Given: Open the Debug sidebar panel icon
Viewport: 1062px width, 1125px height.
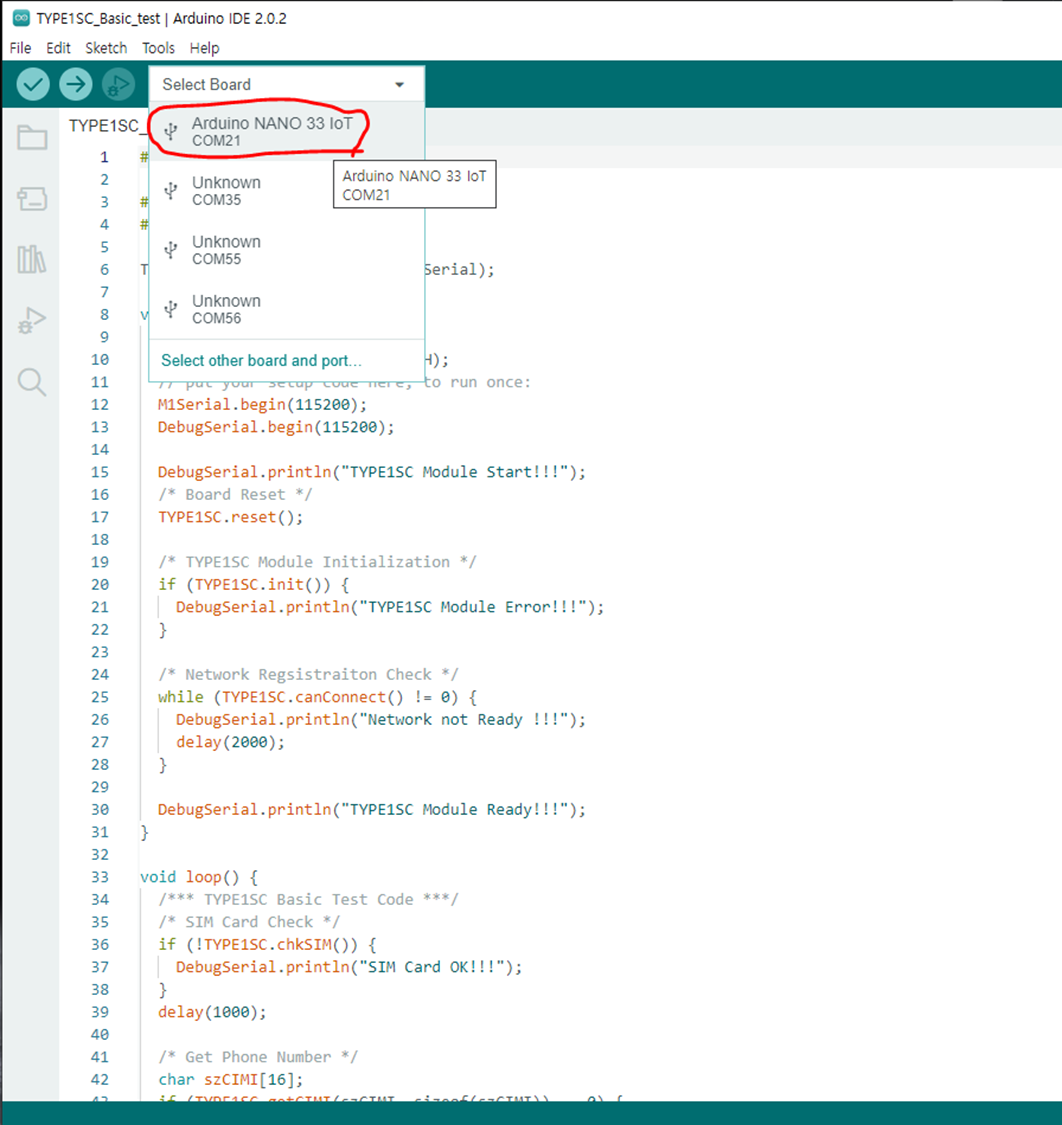Looking at the screenshot, I should click(32, 320).
